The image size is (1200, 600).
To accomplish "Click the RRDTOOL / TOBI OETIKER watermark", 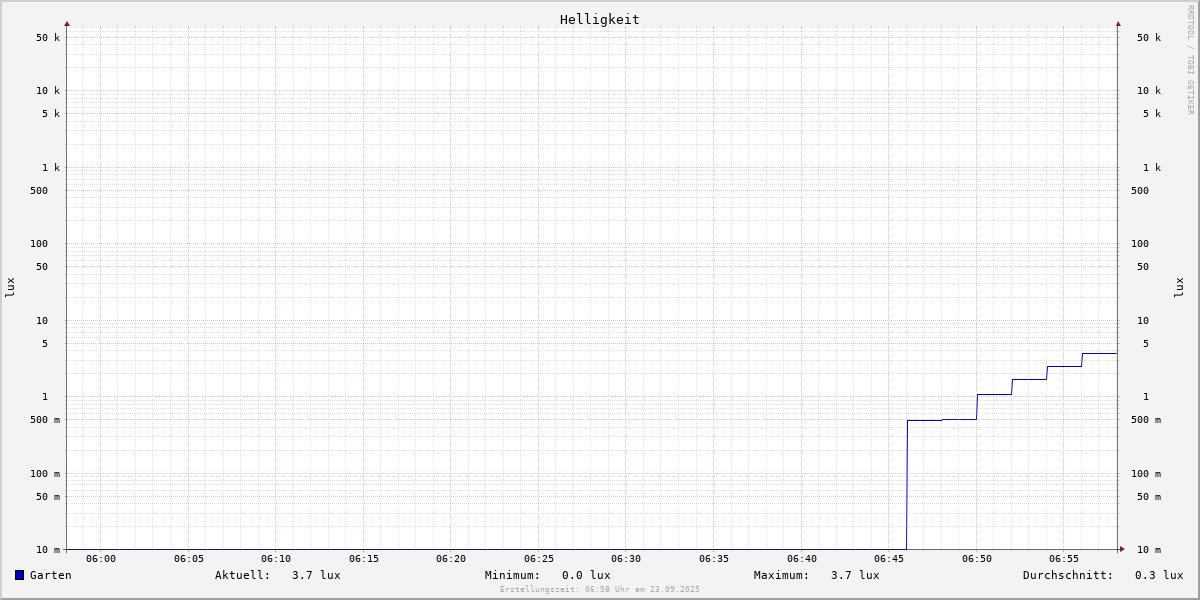I will (x=1190, y=60).
